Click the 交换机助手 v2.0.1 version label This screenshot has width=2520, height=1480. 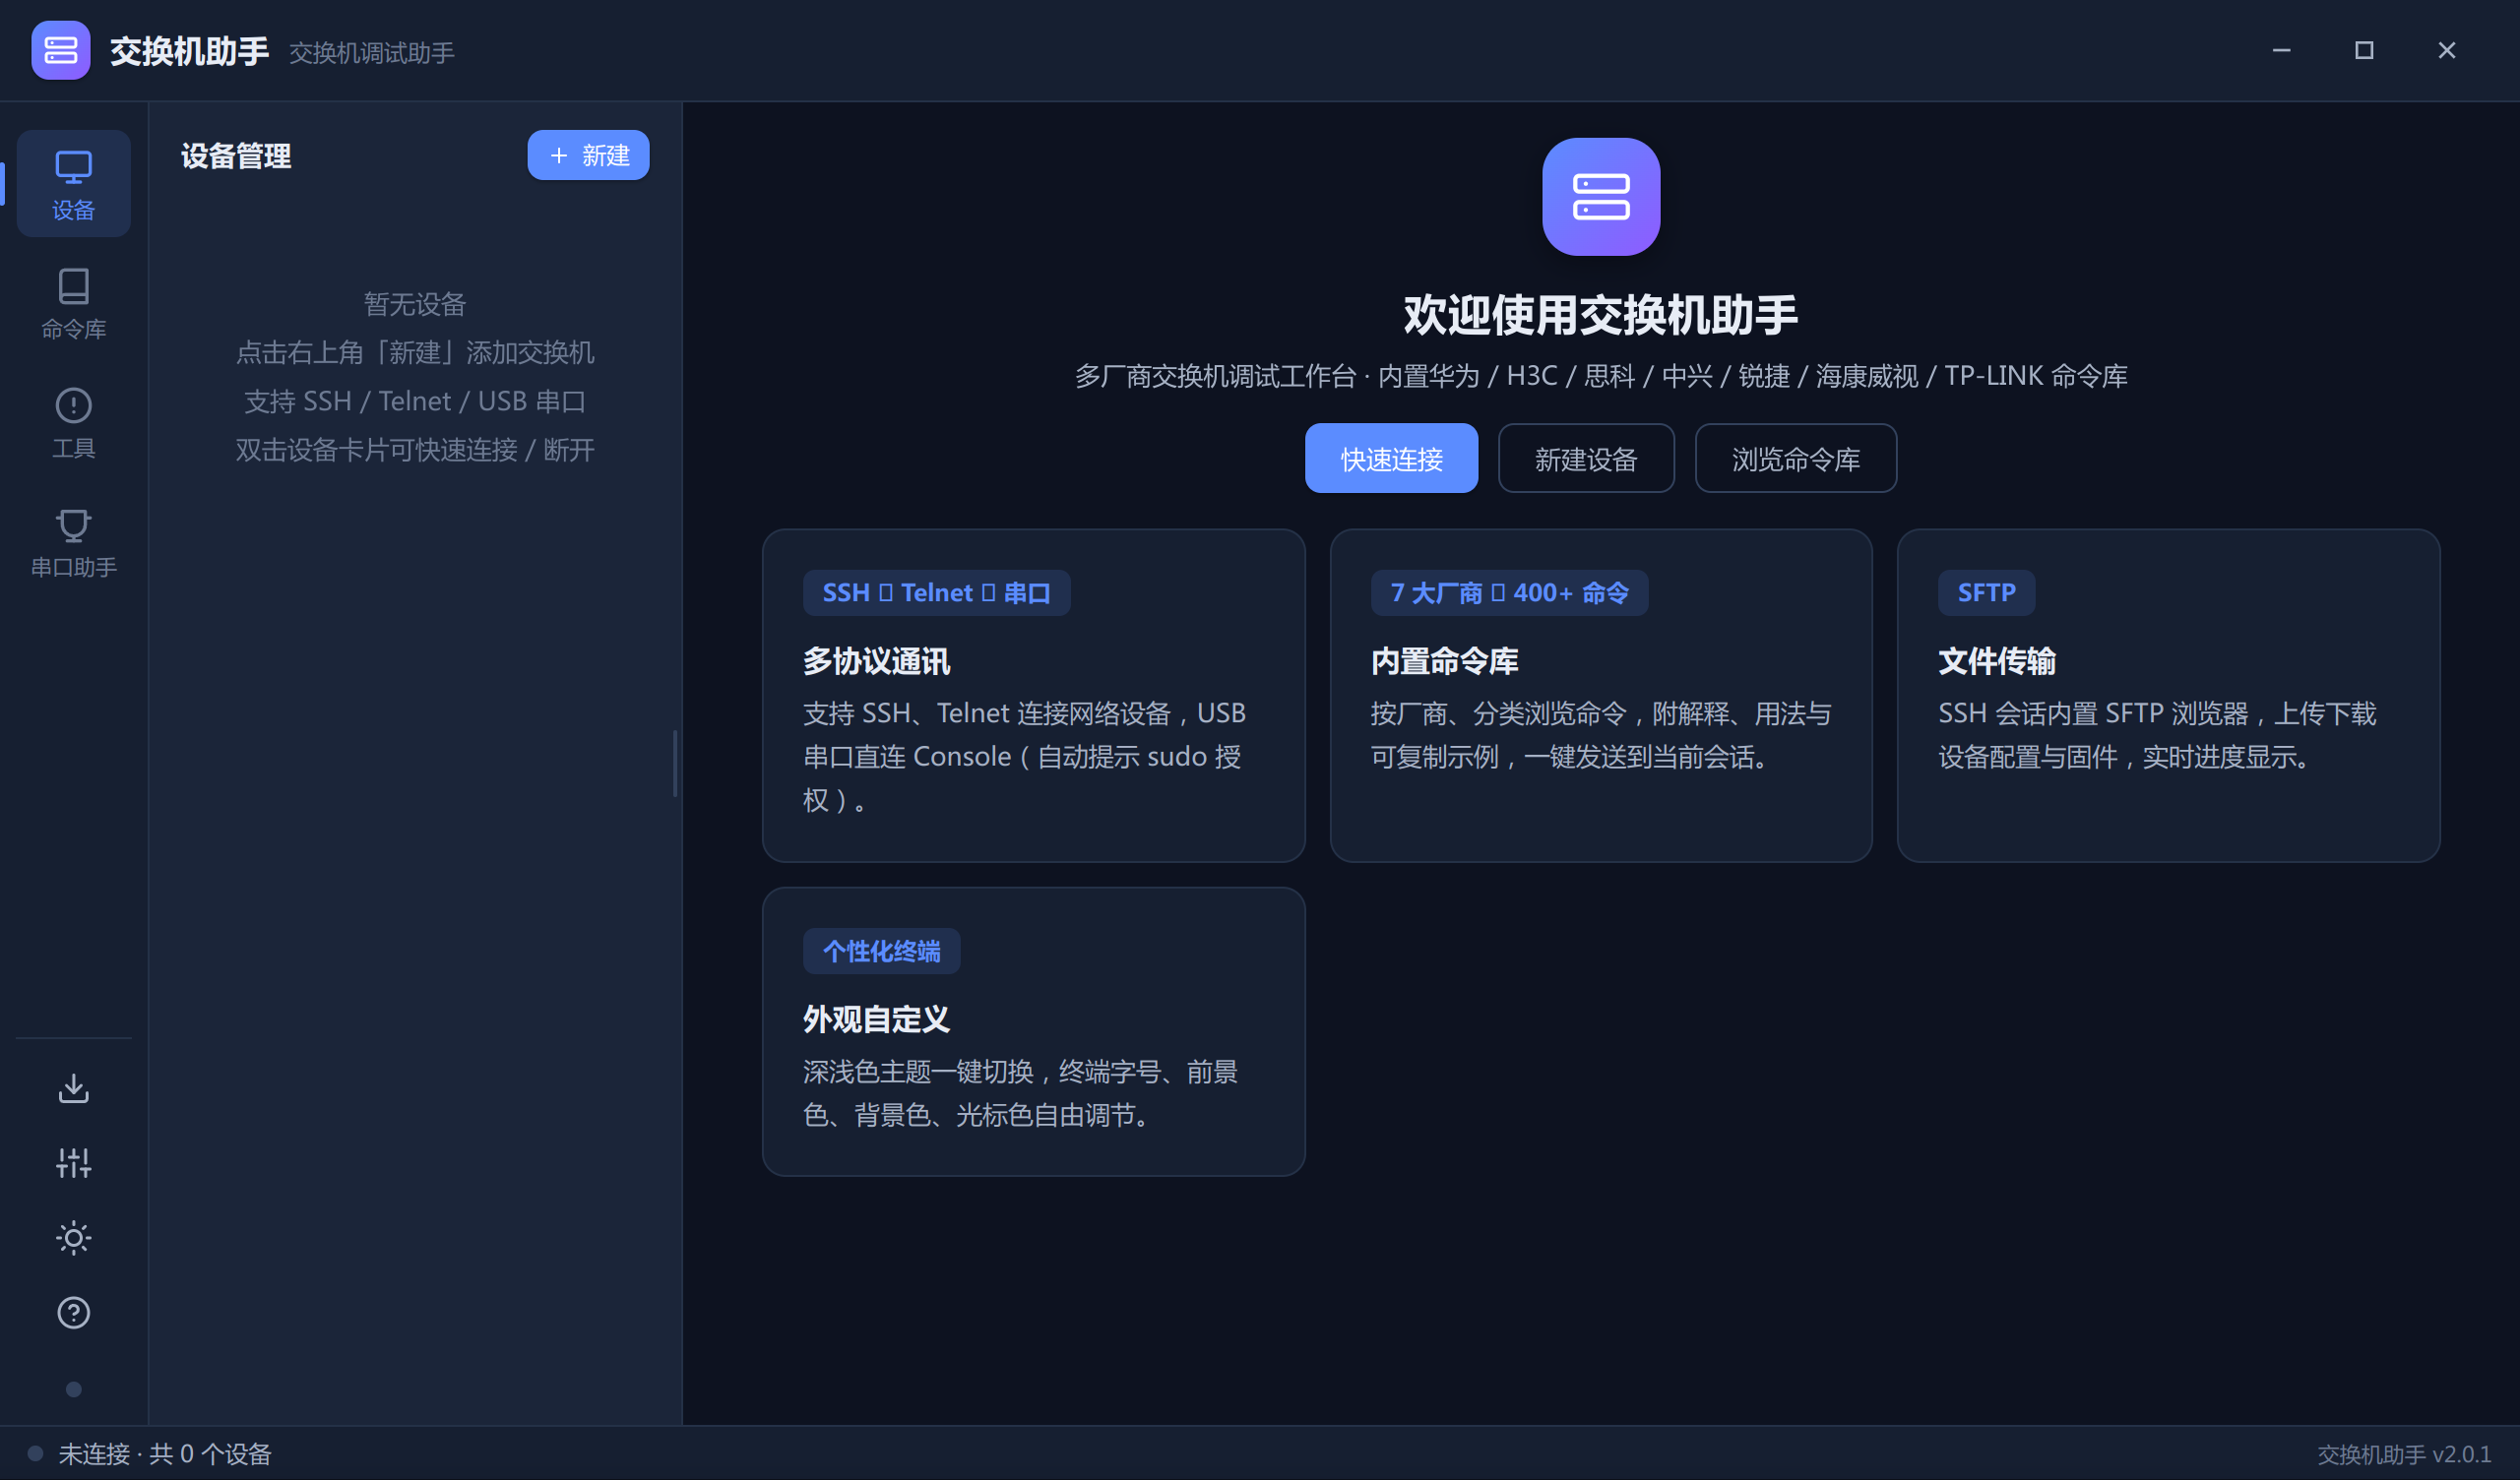[x=2404, y=1454]
